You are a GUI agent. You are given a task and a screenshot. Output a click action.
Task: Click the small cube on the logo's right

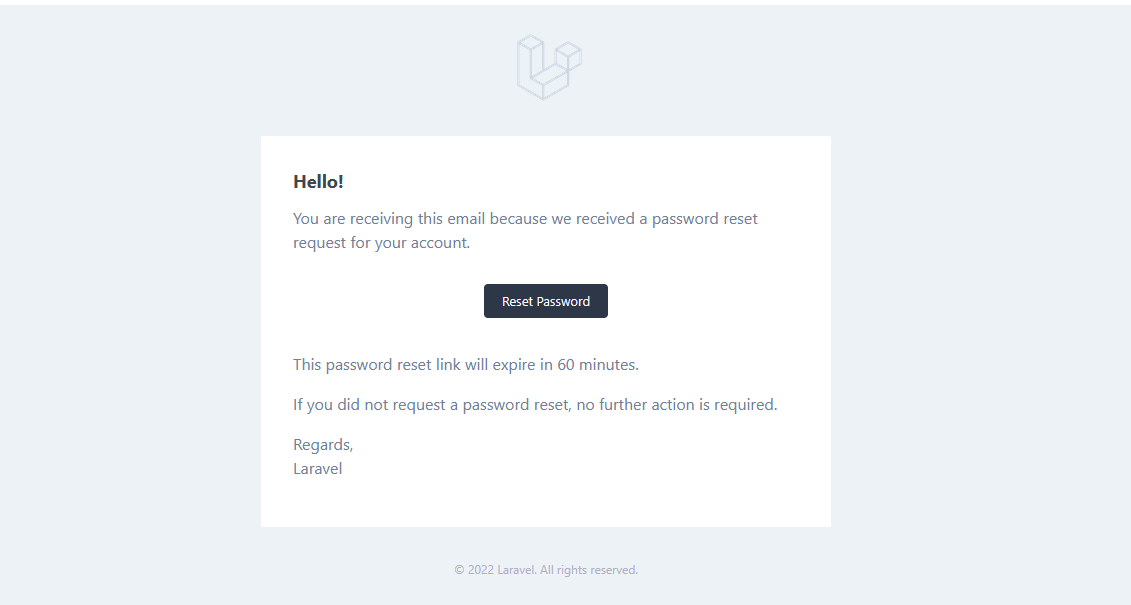[569, 55]
